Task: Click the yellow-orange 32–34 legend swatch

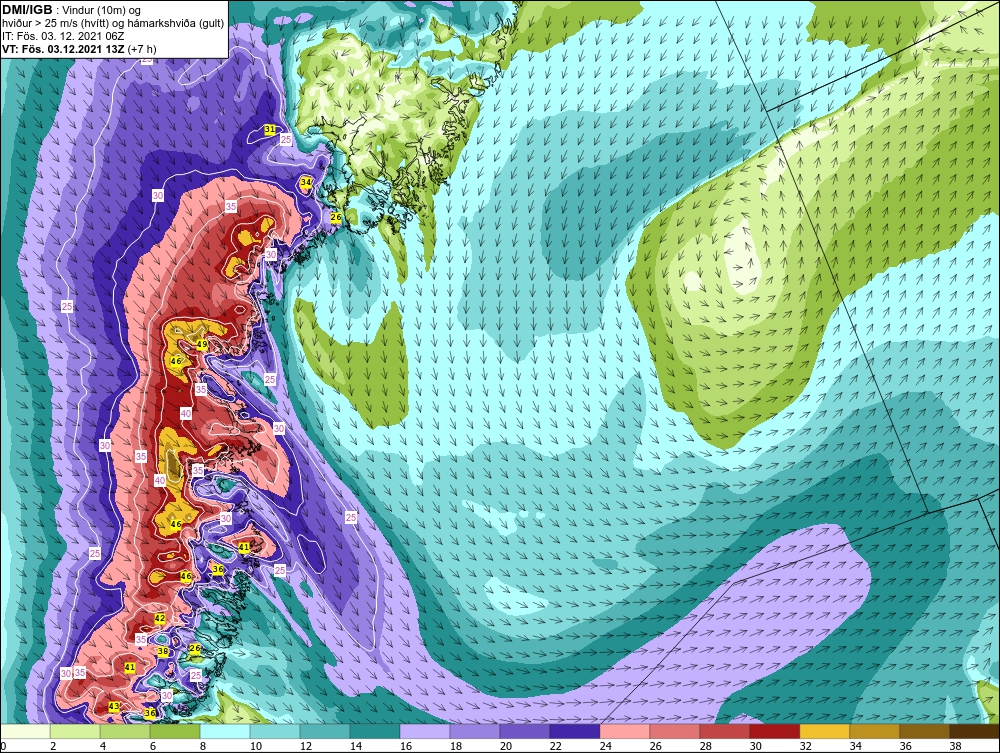Action: [x=825, y=731]
